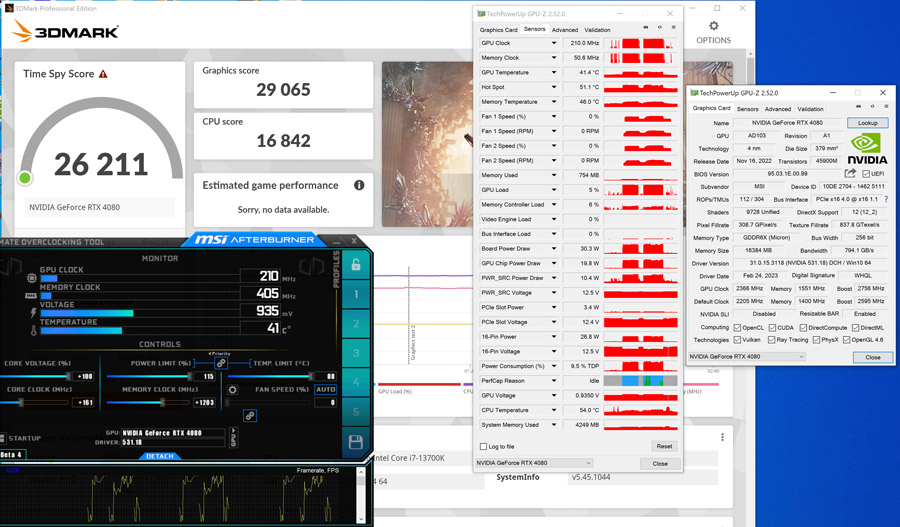Viewport: 900px width, 527px height.
Task: Toggle PhysX checkbox
Action: click(x=816, y=340)
